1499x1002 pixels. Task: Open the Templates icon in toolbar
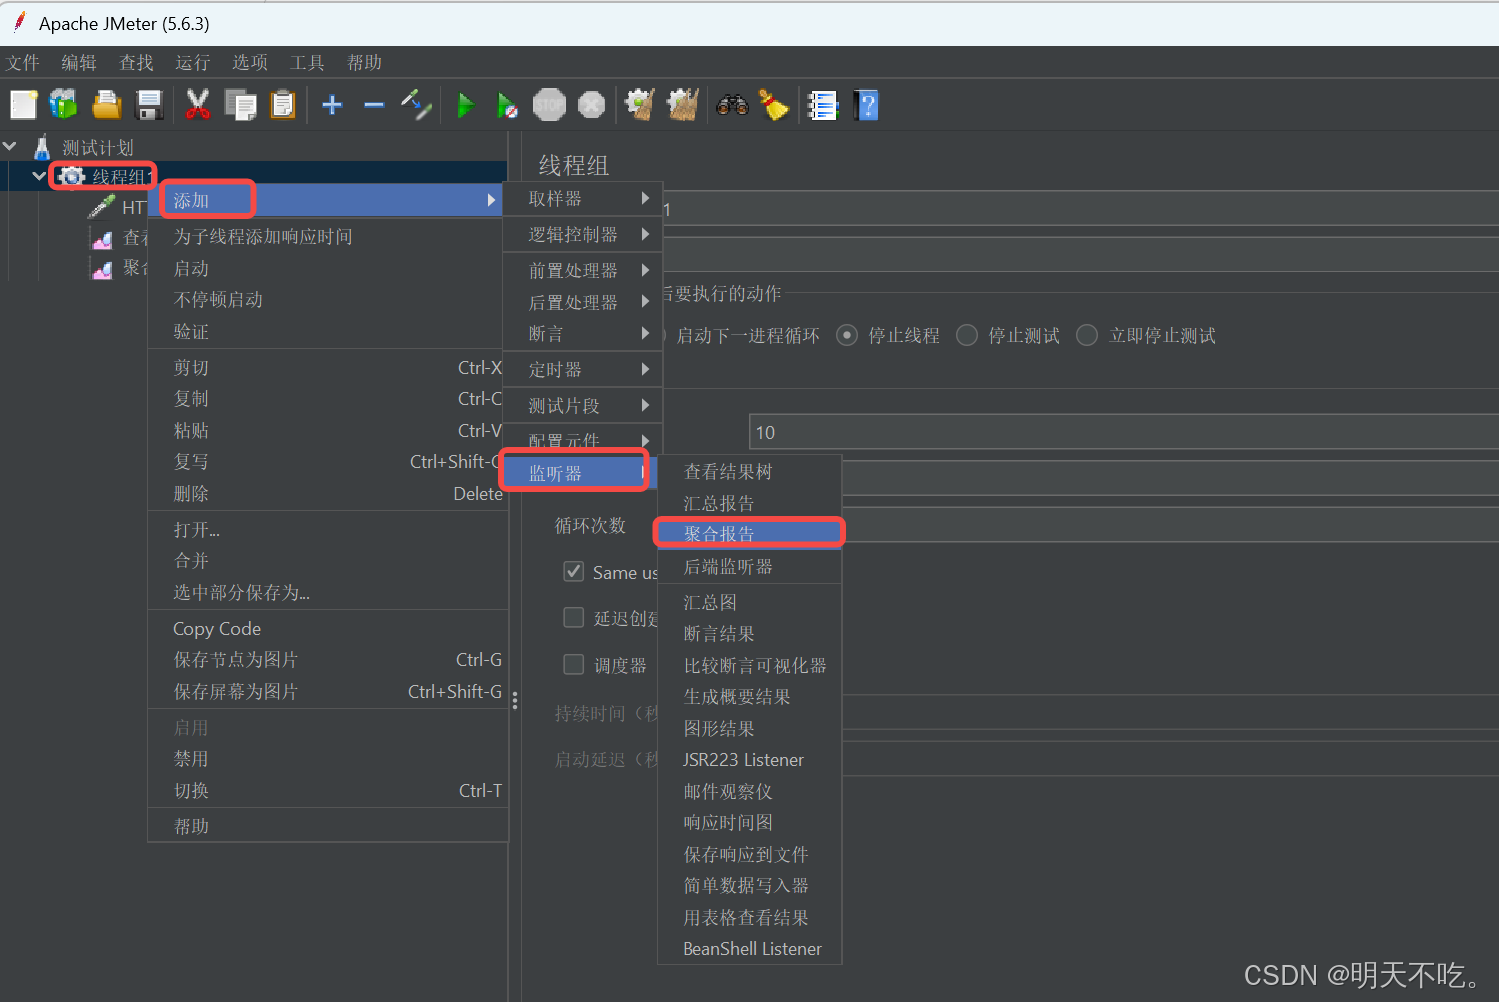tap(64, 104)
